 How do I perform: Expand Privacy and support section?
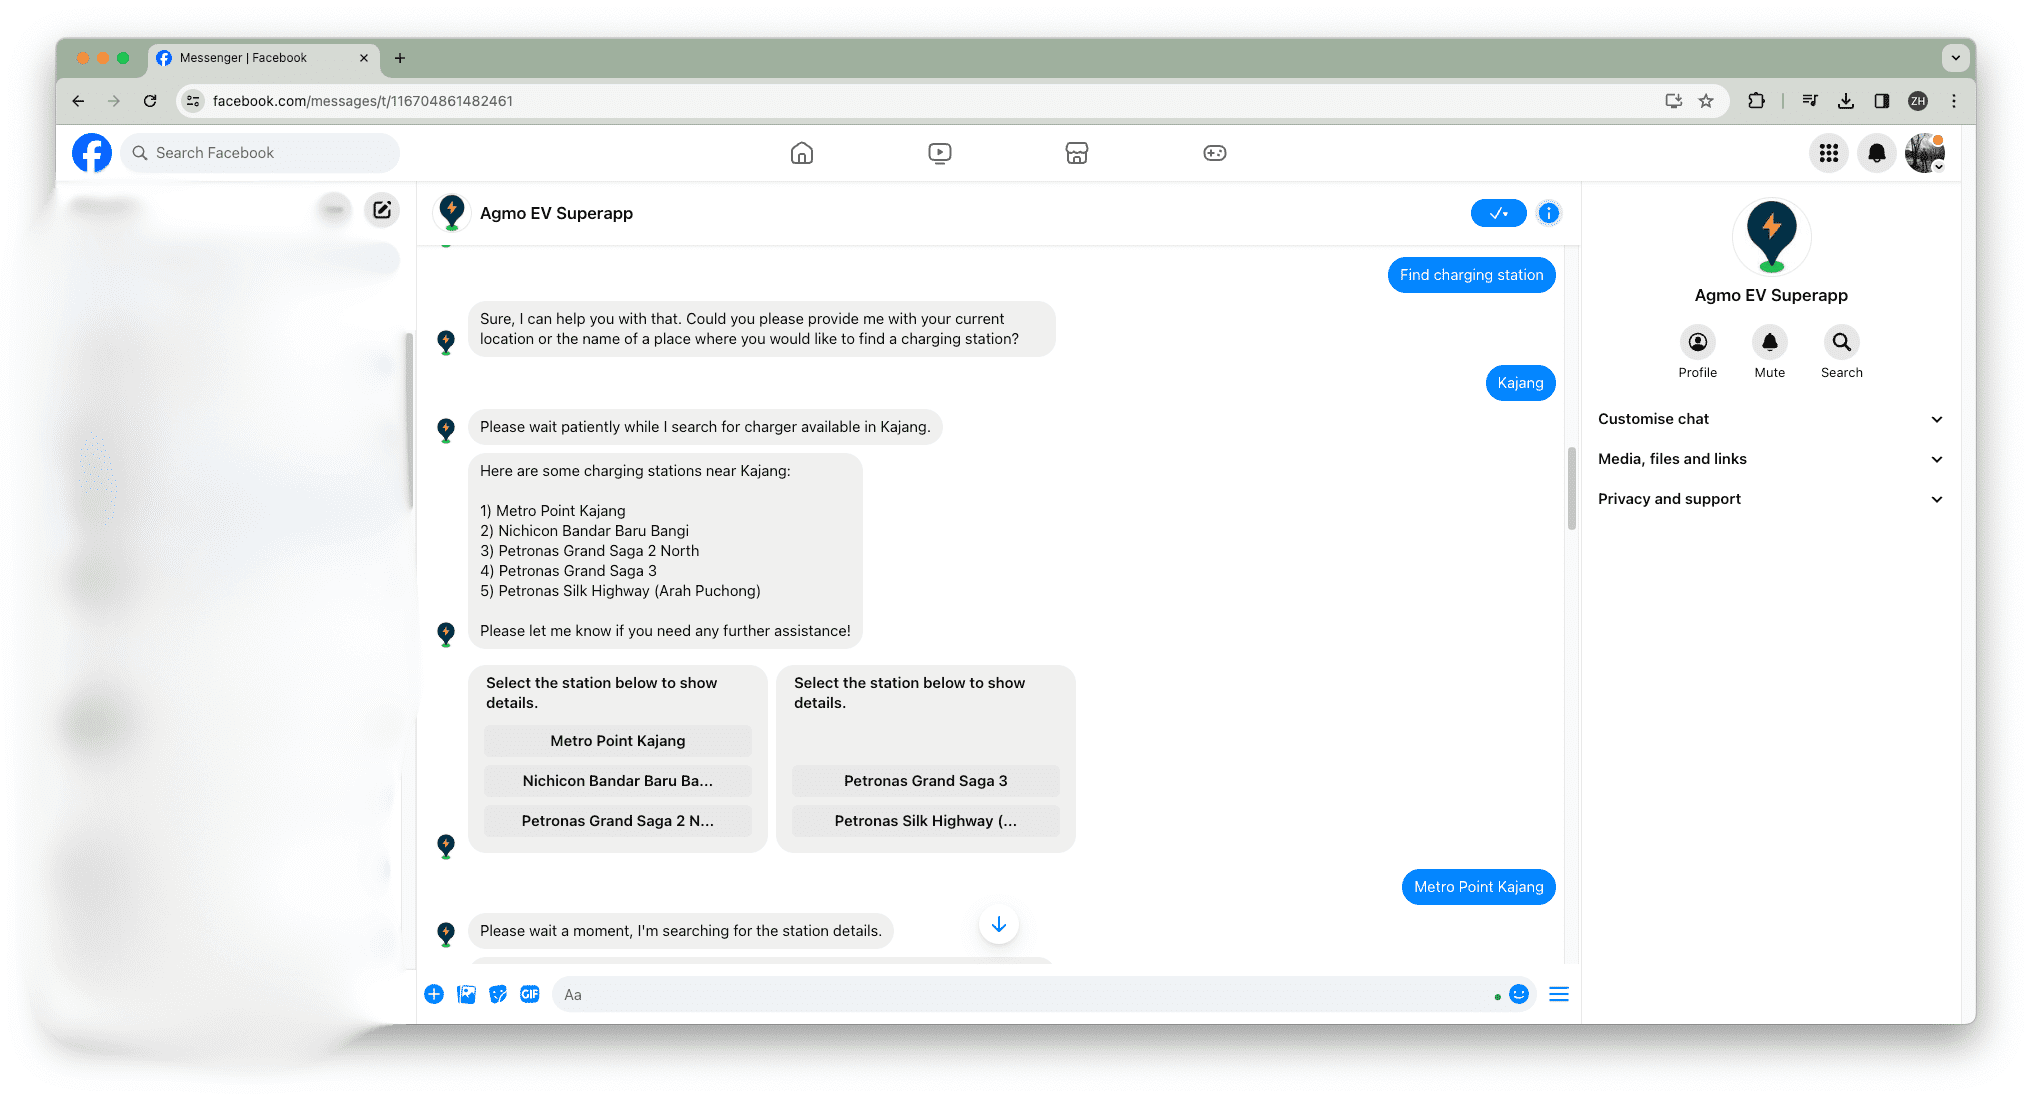tap(1770, 499)
